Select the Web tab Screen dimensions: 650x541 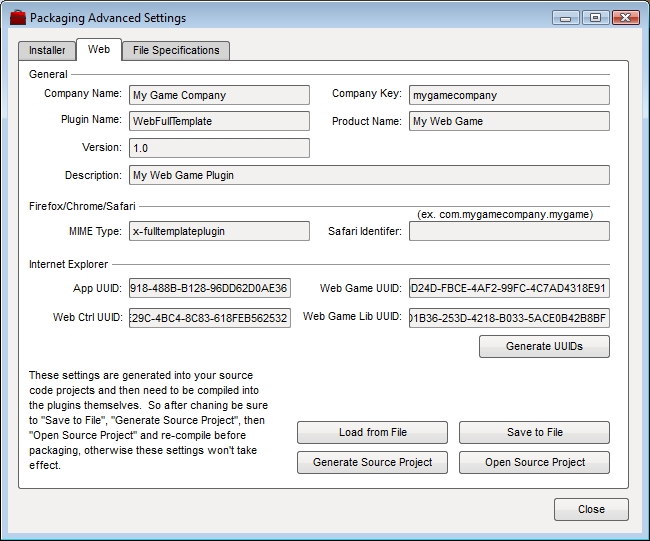[99, 49]
